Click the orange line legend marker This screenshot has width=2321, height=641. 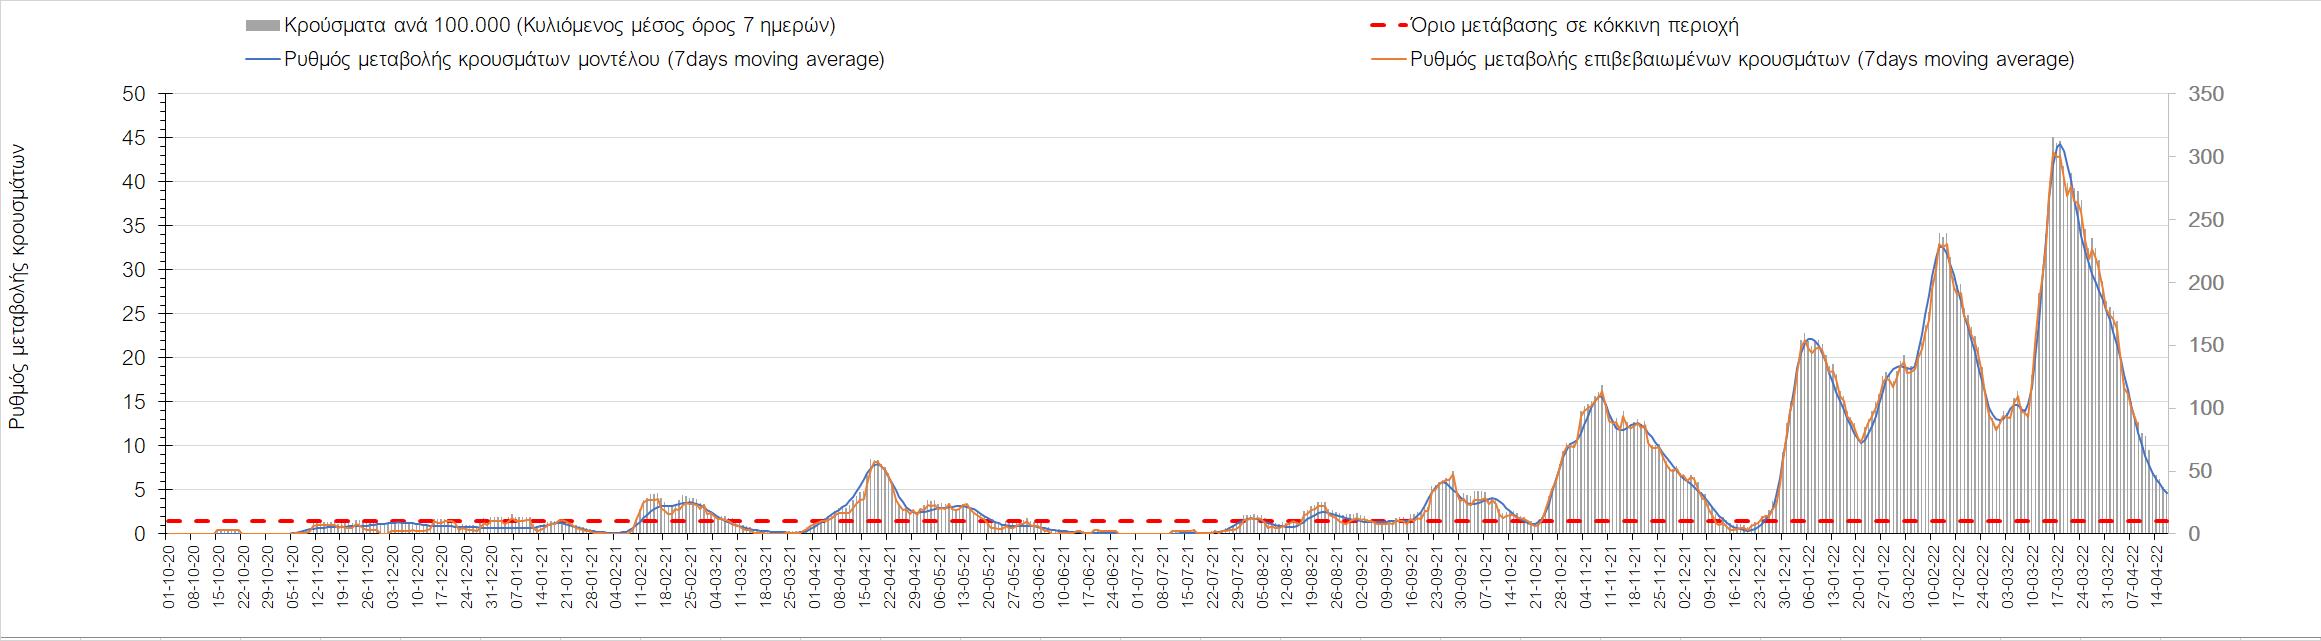pos(1388,60)
